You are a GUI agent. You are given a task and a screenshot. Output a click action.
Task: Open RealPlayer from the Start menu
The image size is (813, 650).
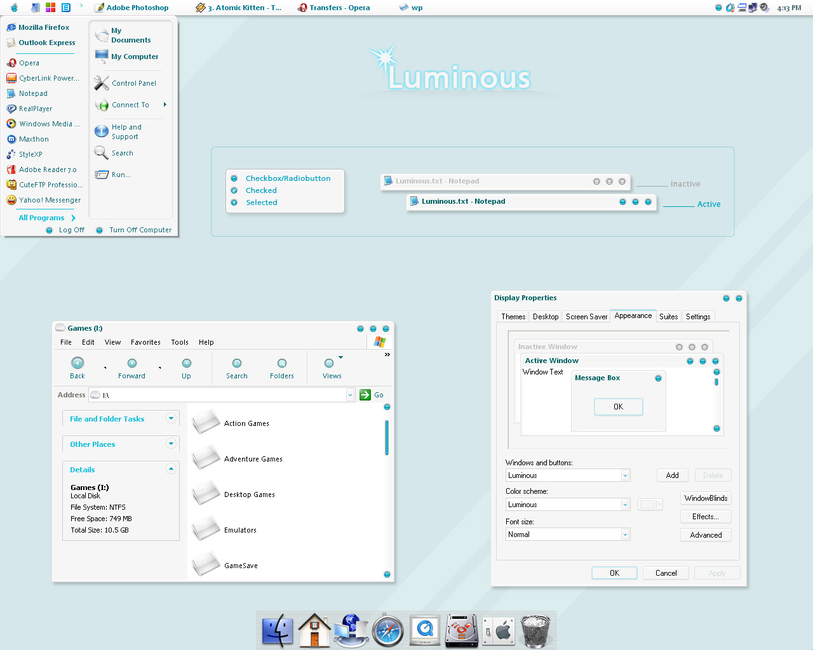point(29,108)
